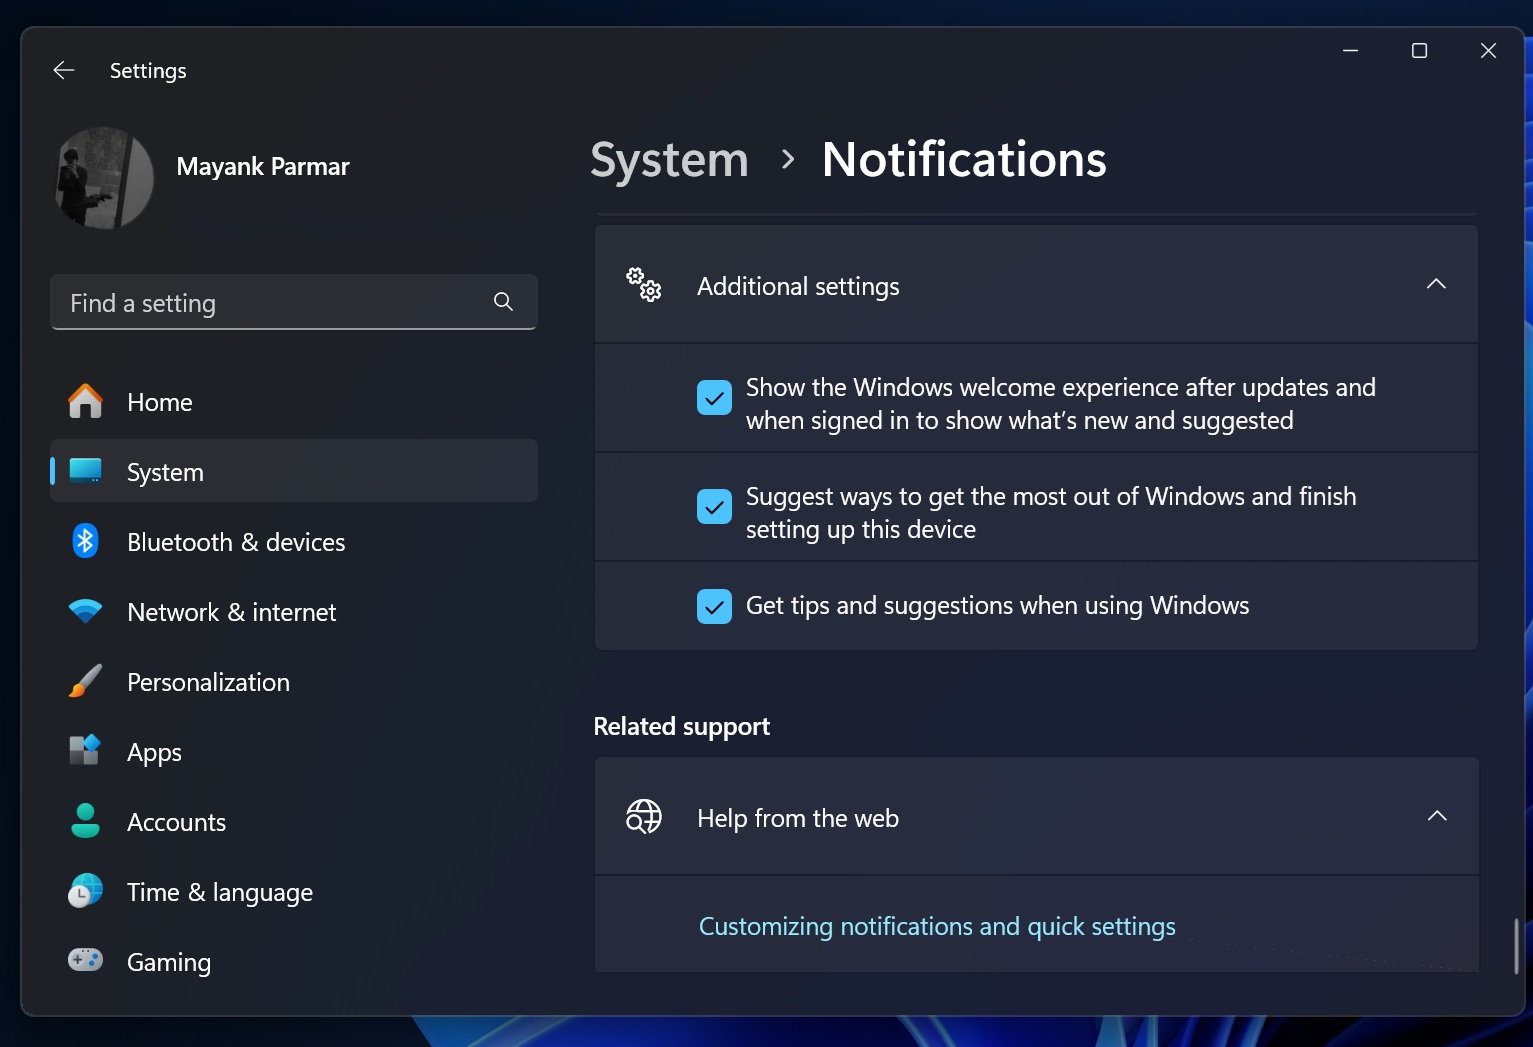Disable Windows welcome experience after updates
This screenshot has height=1047, width=1533.
tap(714, 397)
